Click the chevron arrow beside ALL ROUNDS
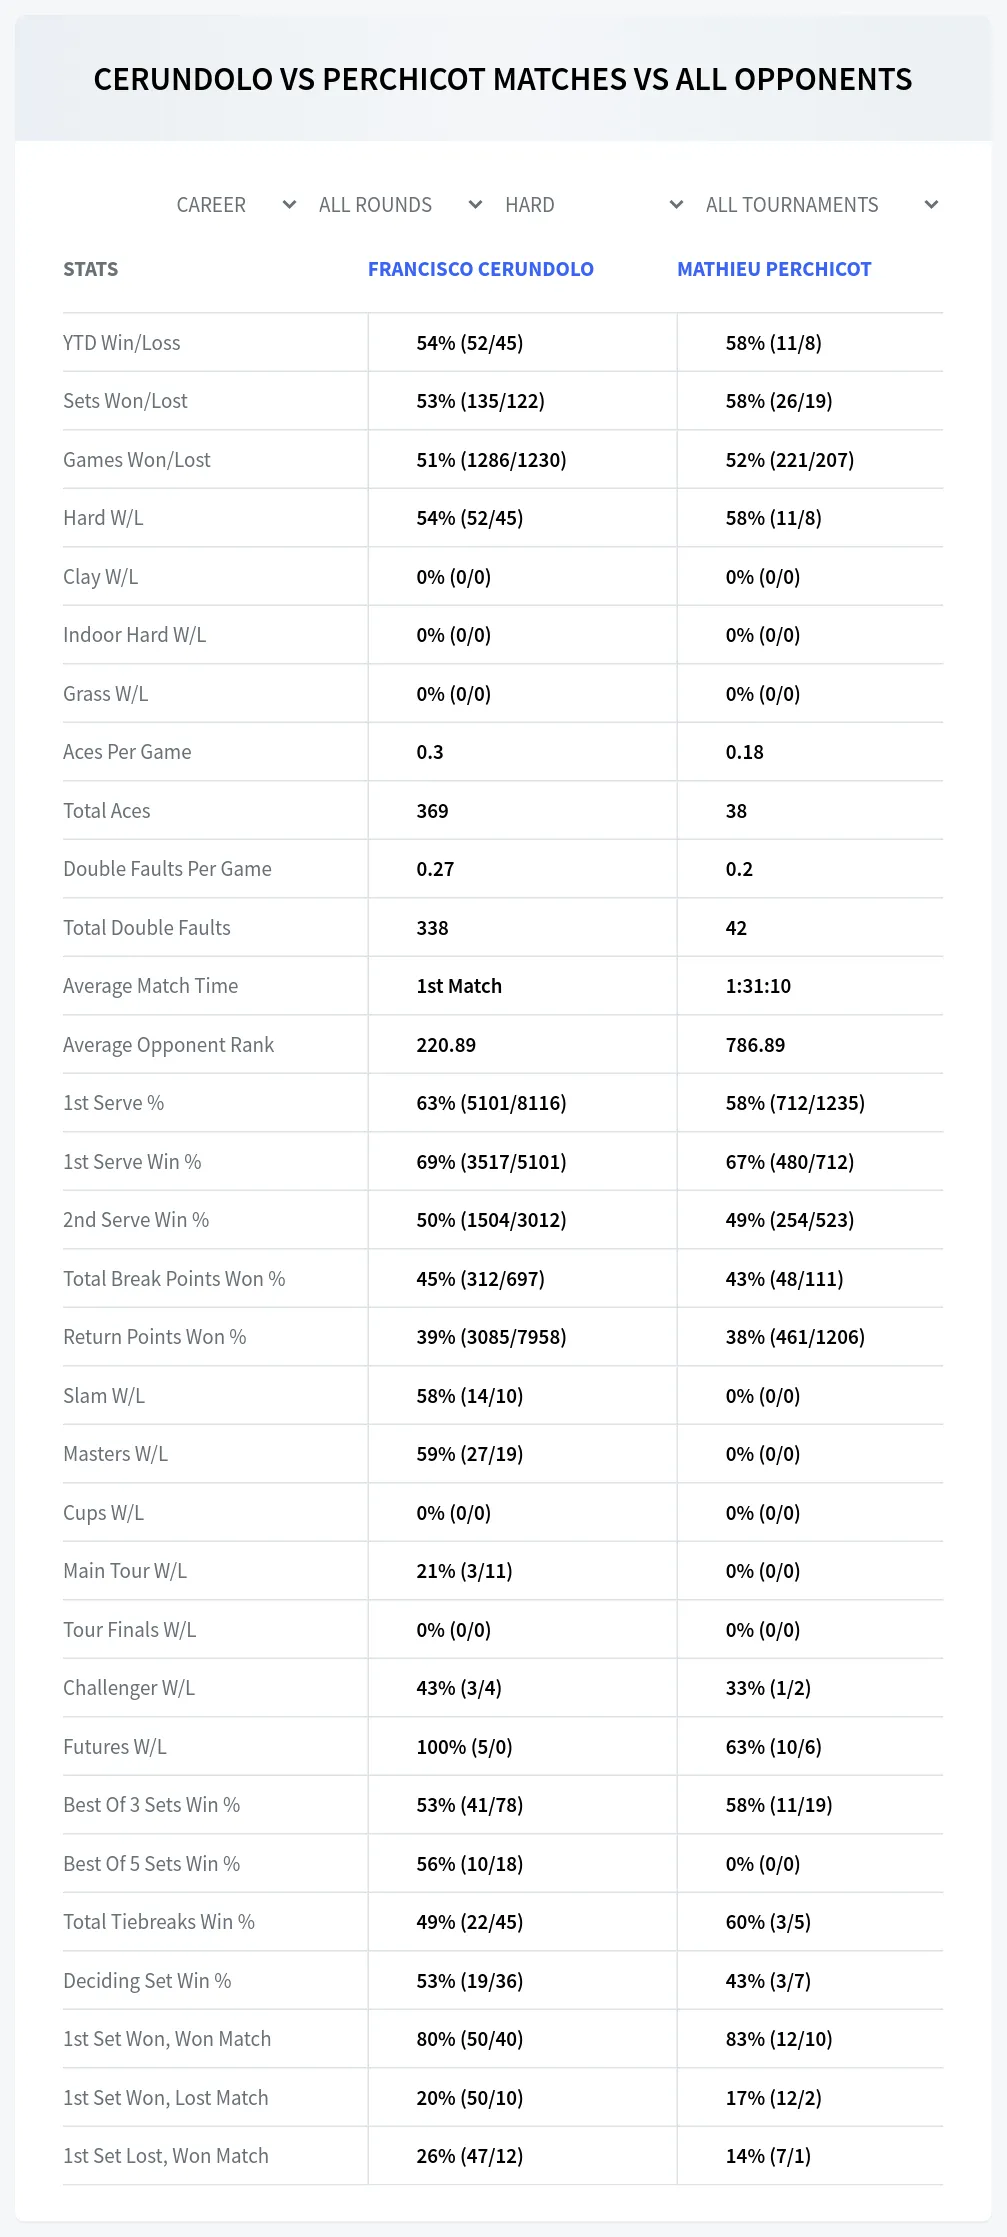This screenshot has width=1007, height=2237. [475, 205]
